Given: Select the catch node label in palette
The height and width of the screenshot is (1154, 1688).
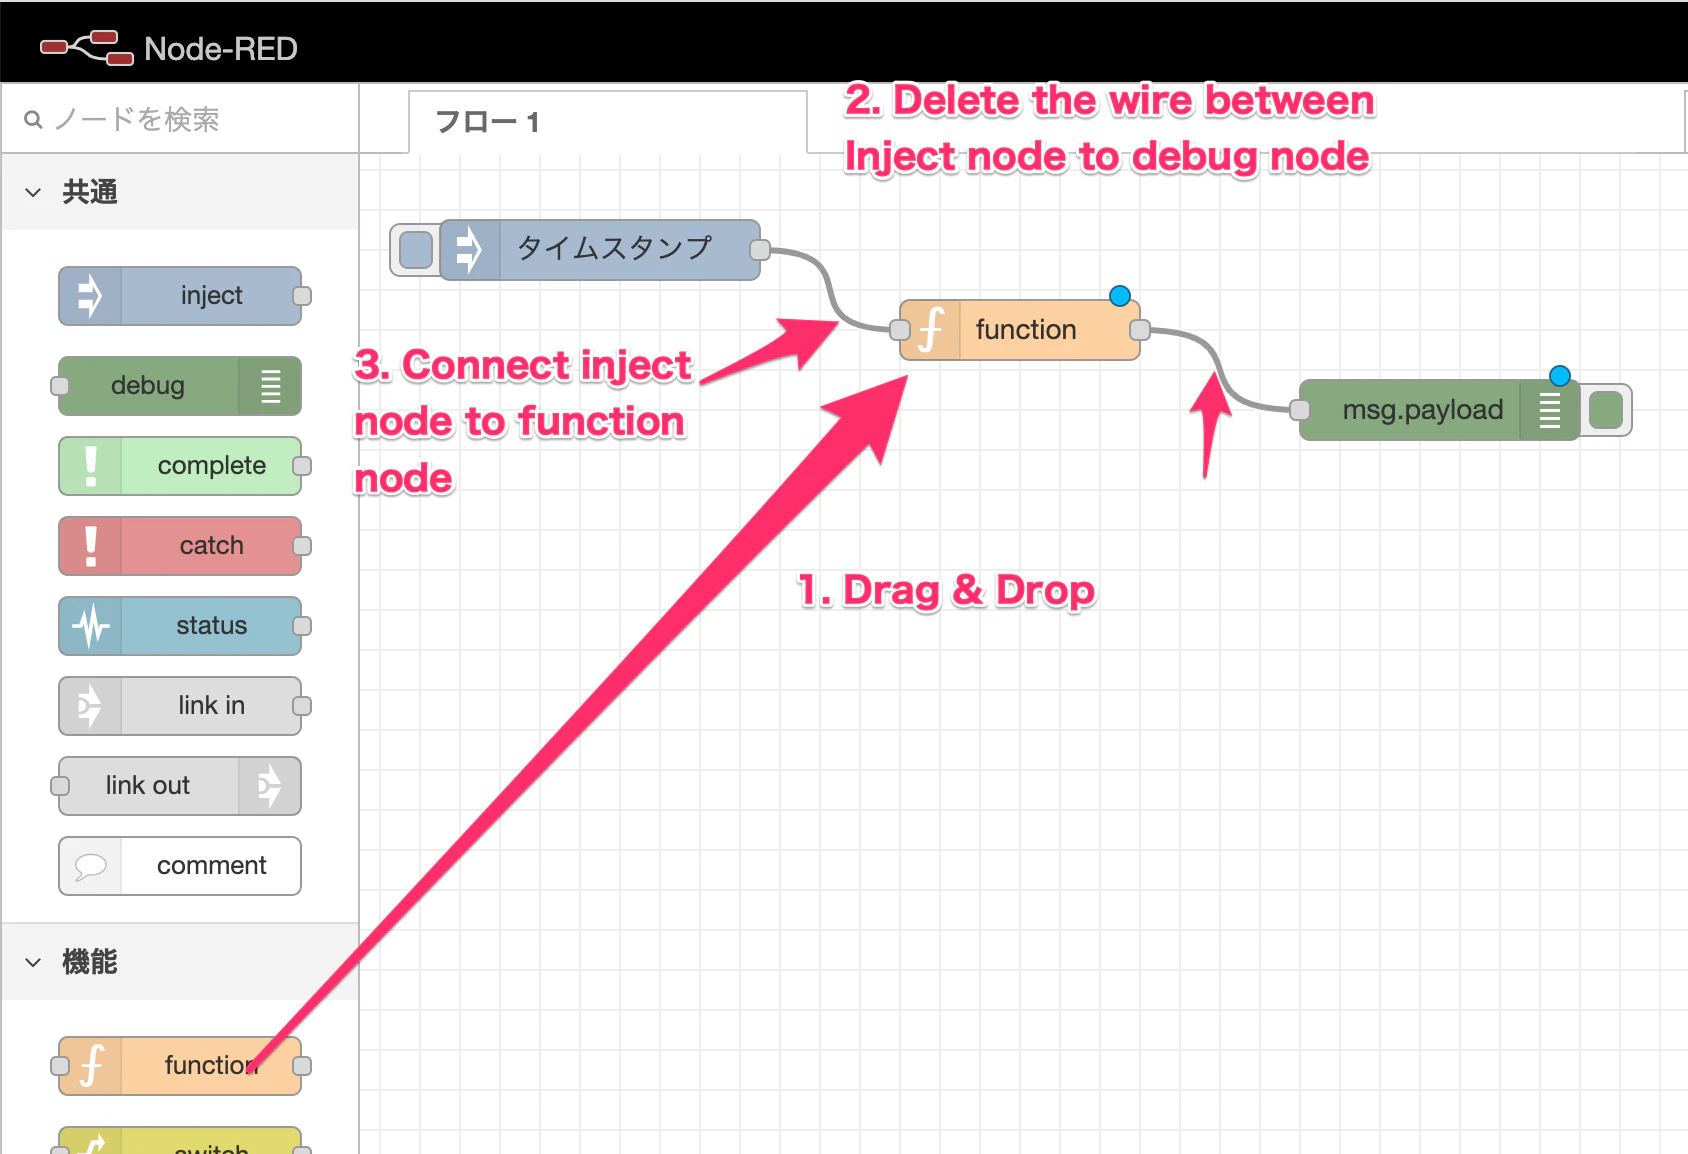Looking at the screenshot, I should pyautogui.click(x=212, y=546).
